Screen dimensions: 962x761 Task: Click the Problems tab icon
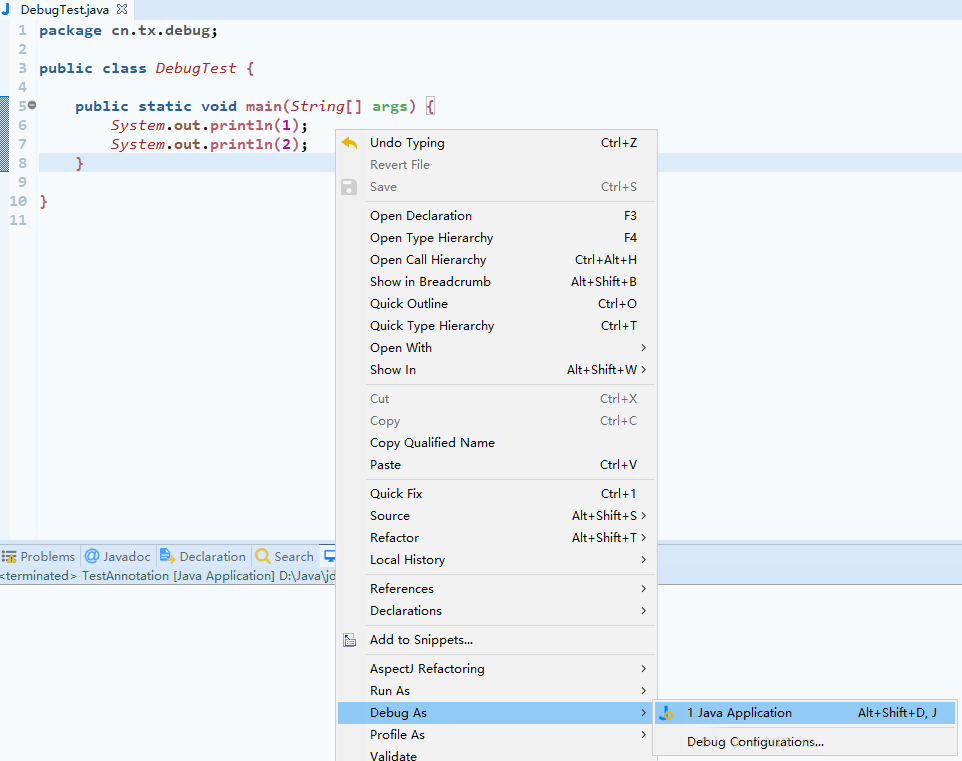[9, 557]
